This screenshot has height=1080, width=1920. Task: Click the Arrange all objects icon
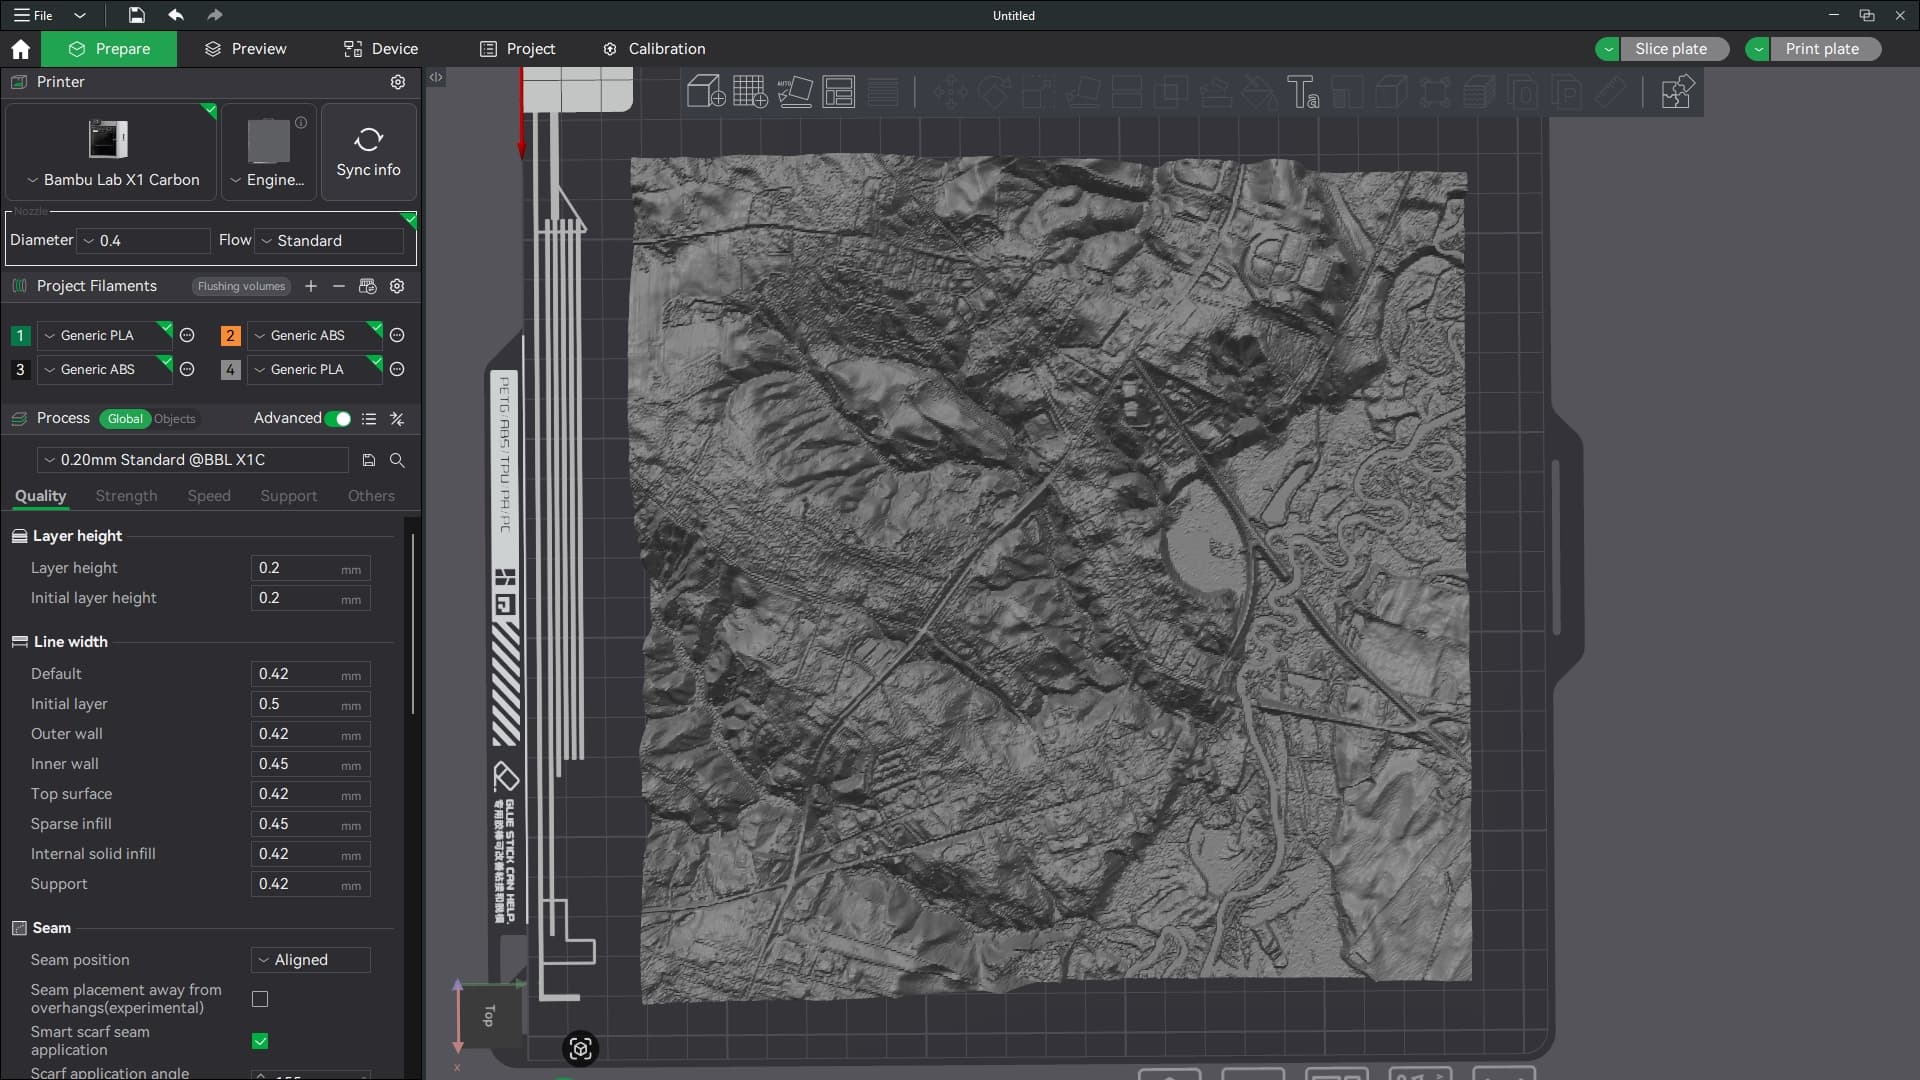click(x=838, y=92)
